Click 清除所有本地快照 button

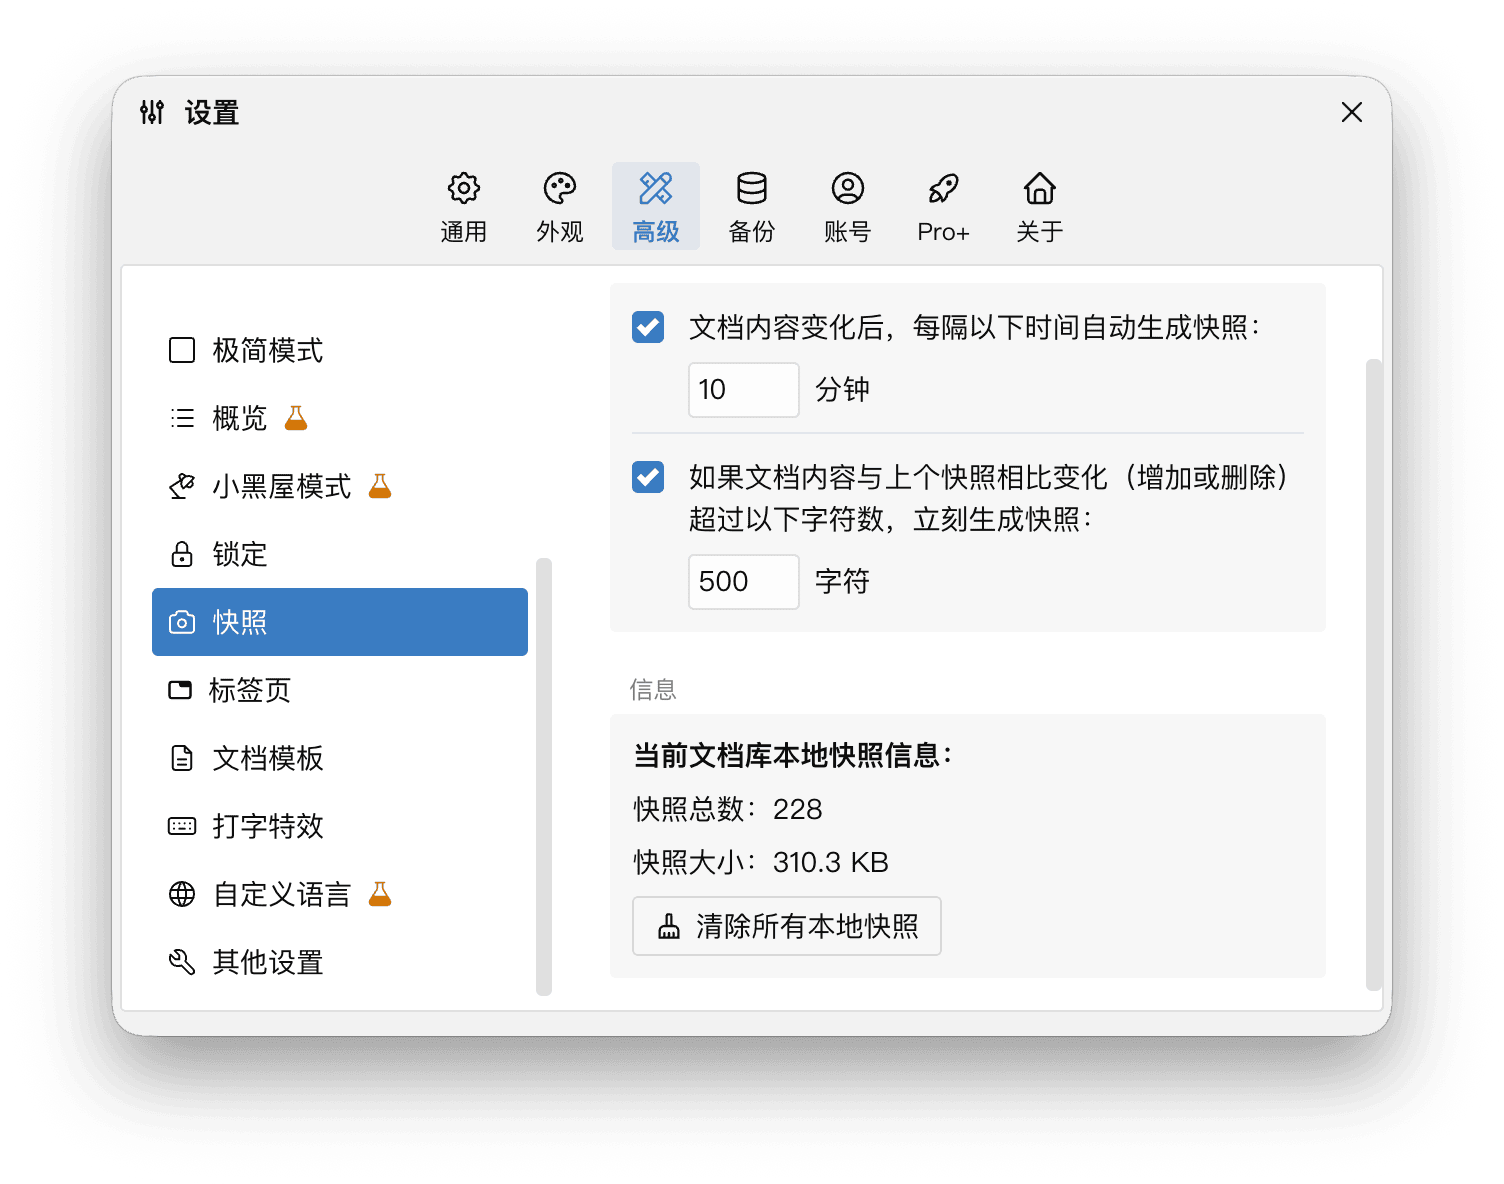787,926
